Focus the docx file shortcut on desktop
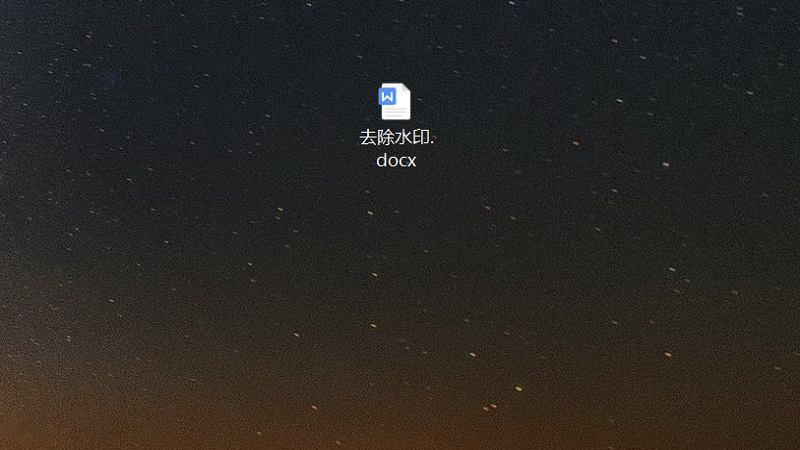 (x=395, y=102)
